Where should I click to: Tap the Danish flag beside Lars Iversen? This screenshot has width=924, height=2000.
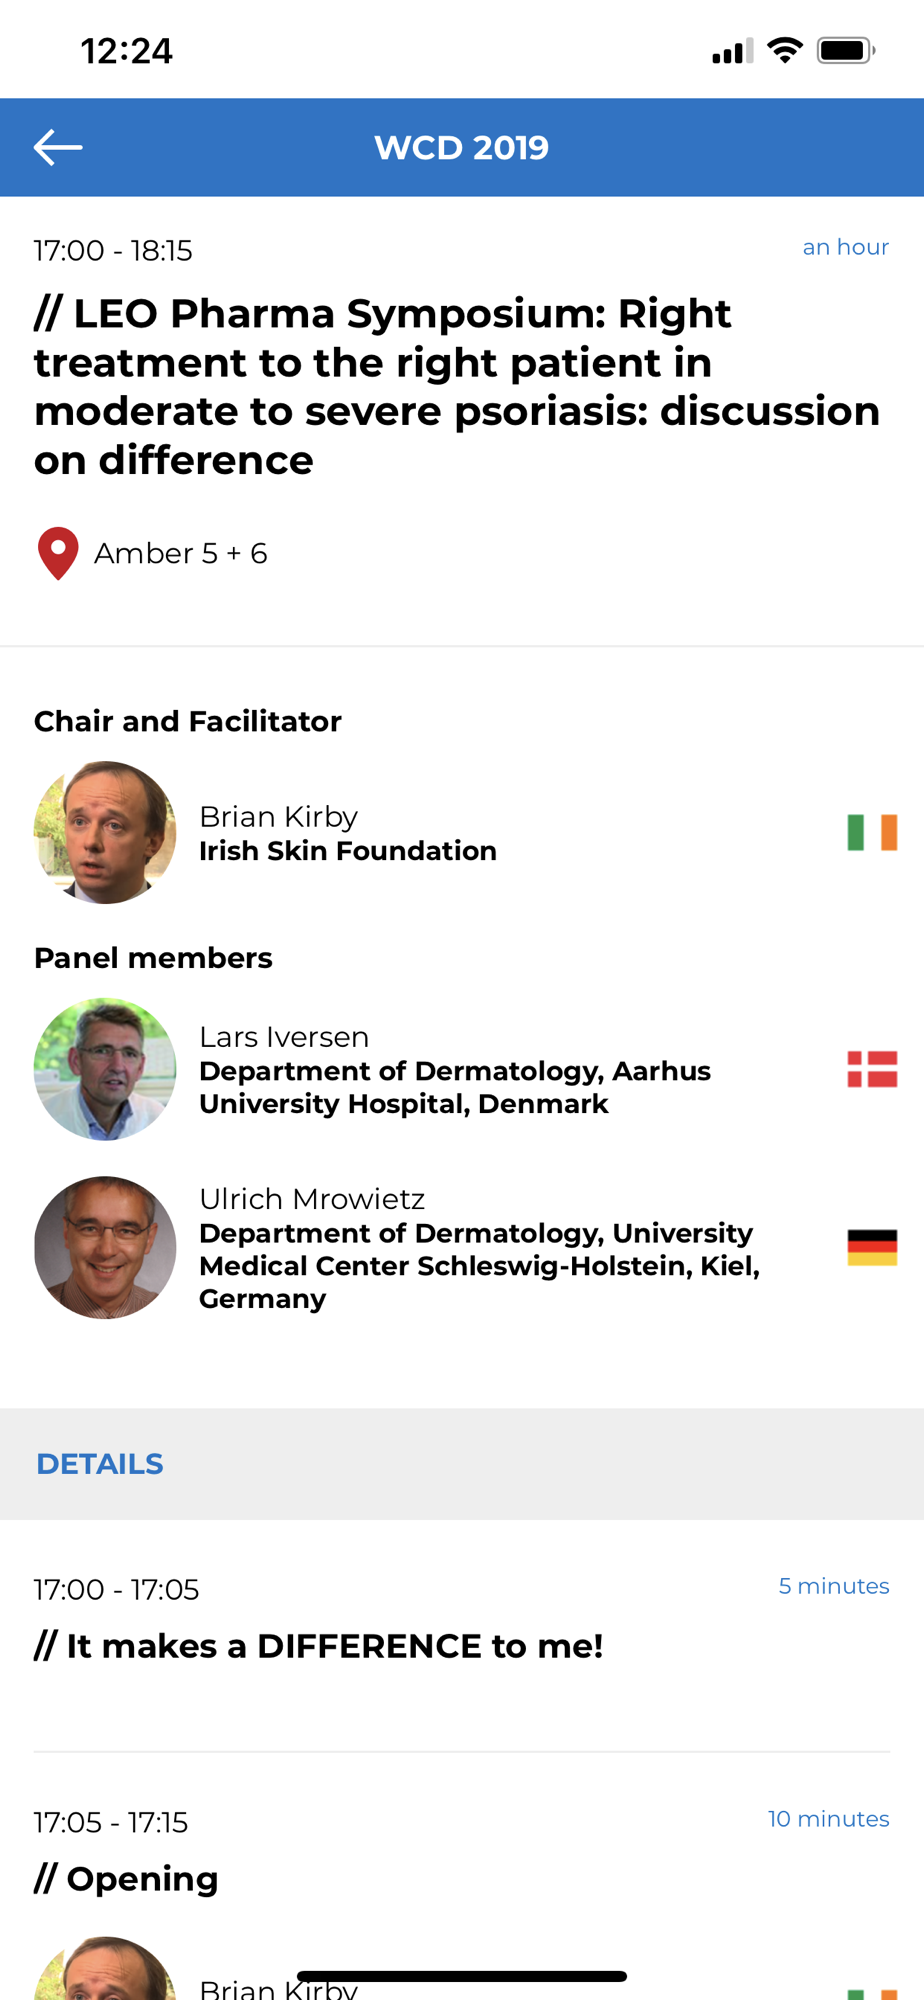(x=871, y=1069)
